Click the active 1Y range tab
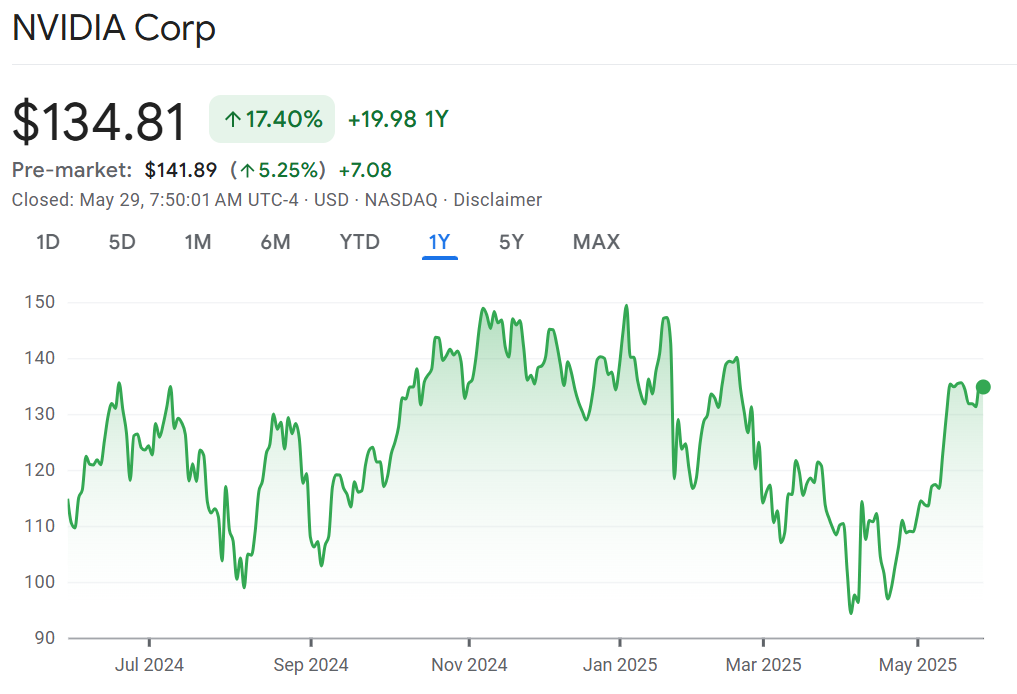This screenshot has width=1017, height=694. [x=439, y=242]
